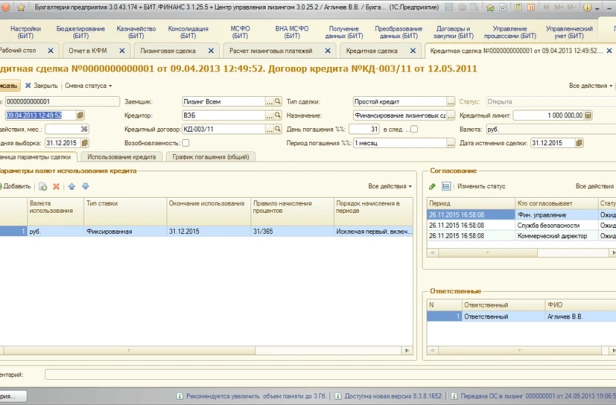The image size is (616, 405).
Task: Open the Смена статуса dropdown menu
Action: tap(88, 86)
